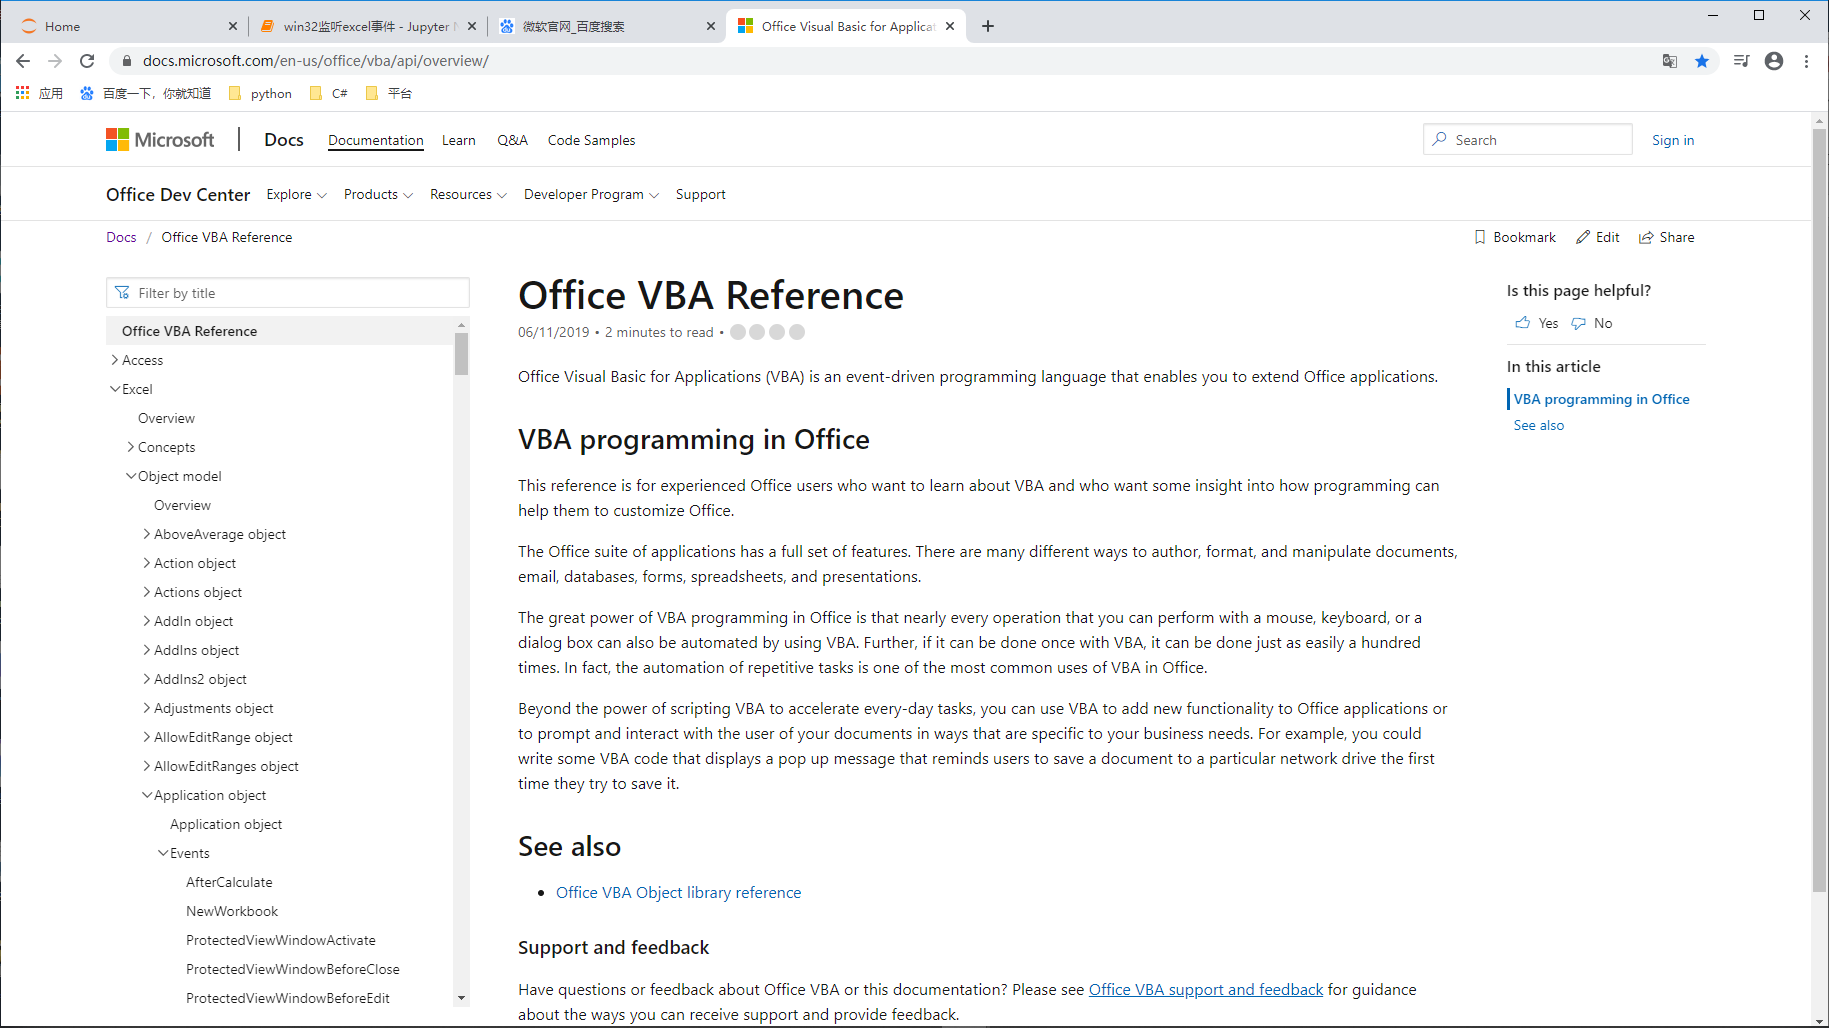Open the Support link
Image resolution: width=1829 pixels, height=1028 pixels.
(x=701, y=194)
